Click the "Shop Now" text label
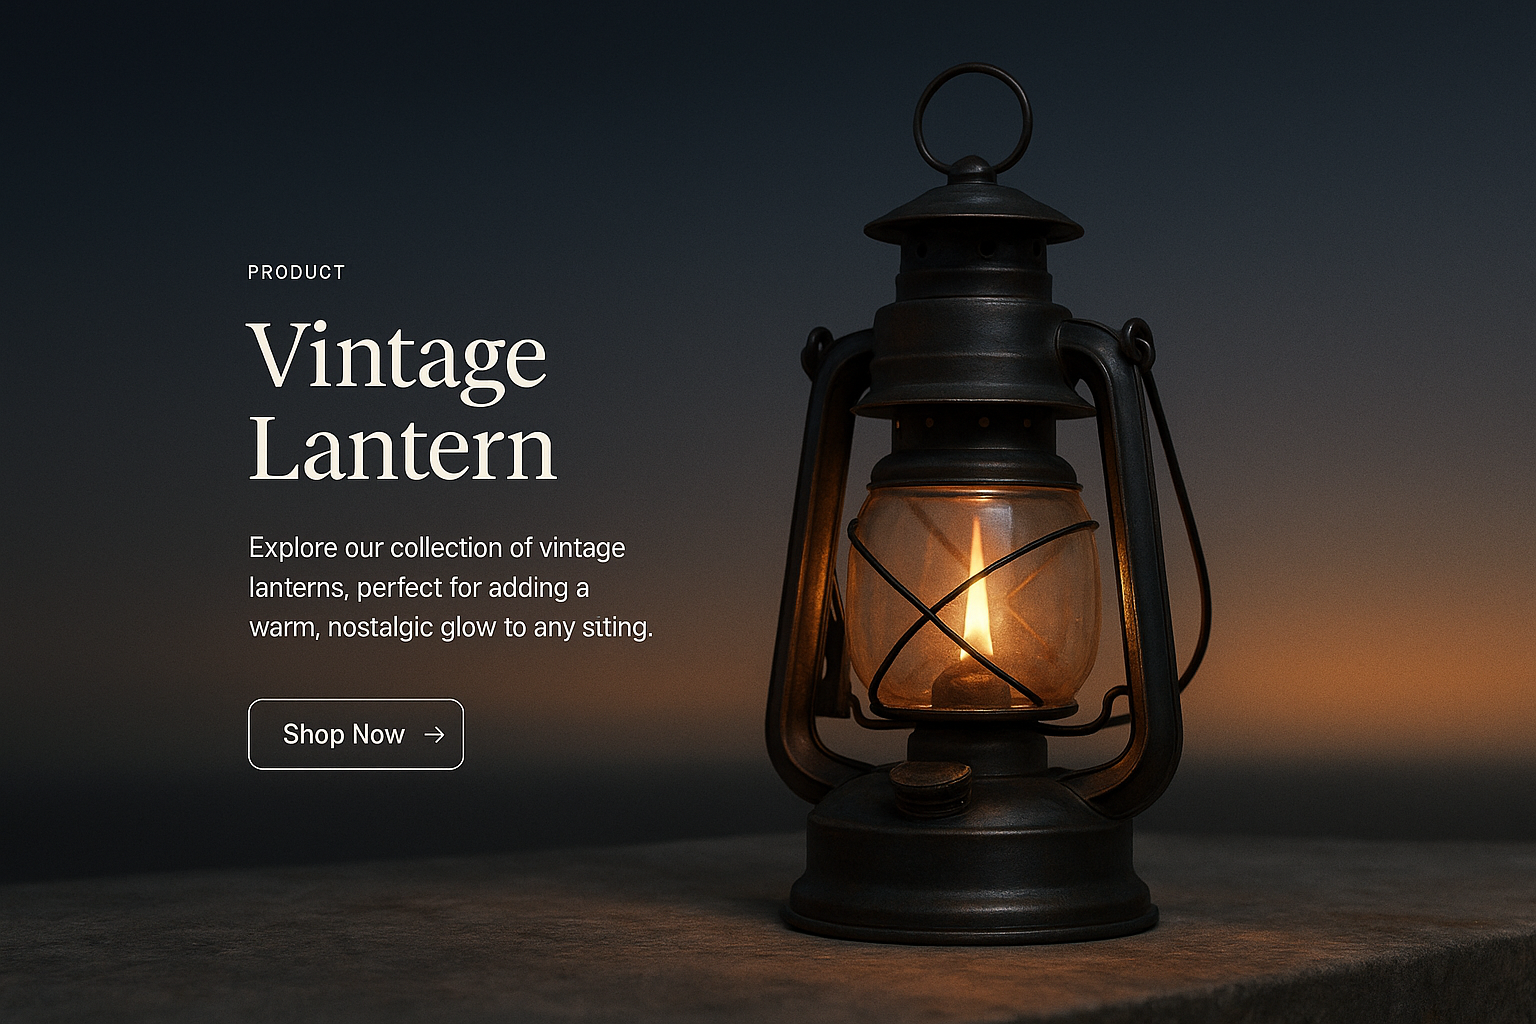1536x1024 pixels. pos(343,734)
